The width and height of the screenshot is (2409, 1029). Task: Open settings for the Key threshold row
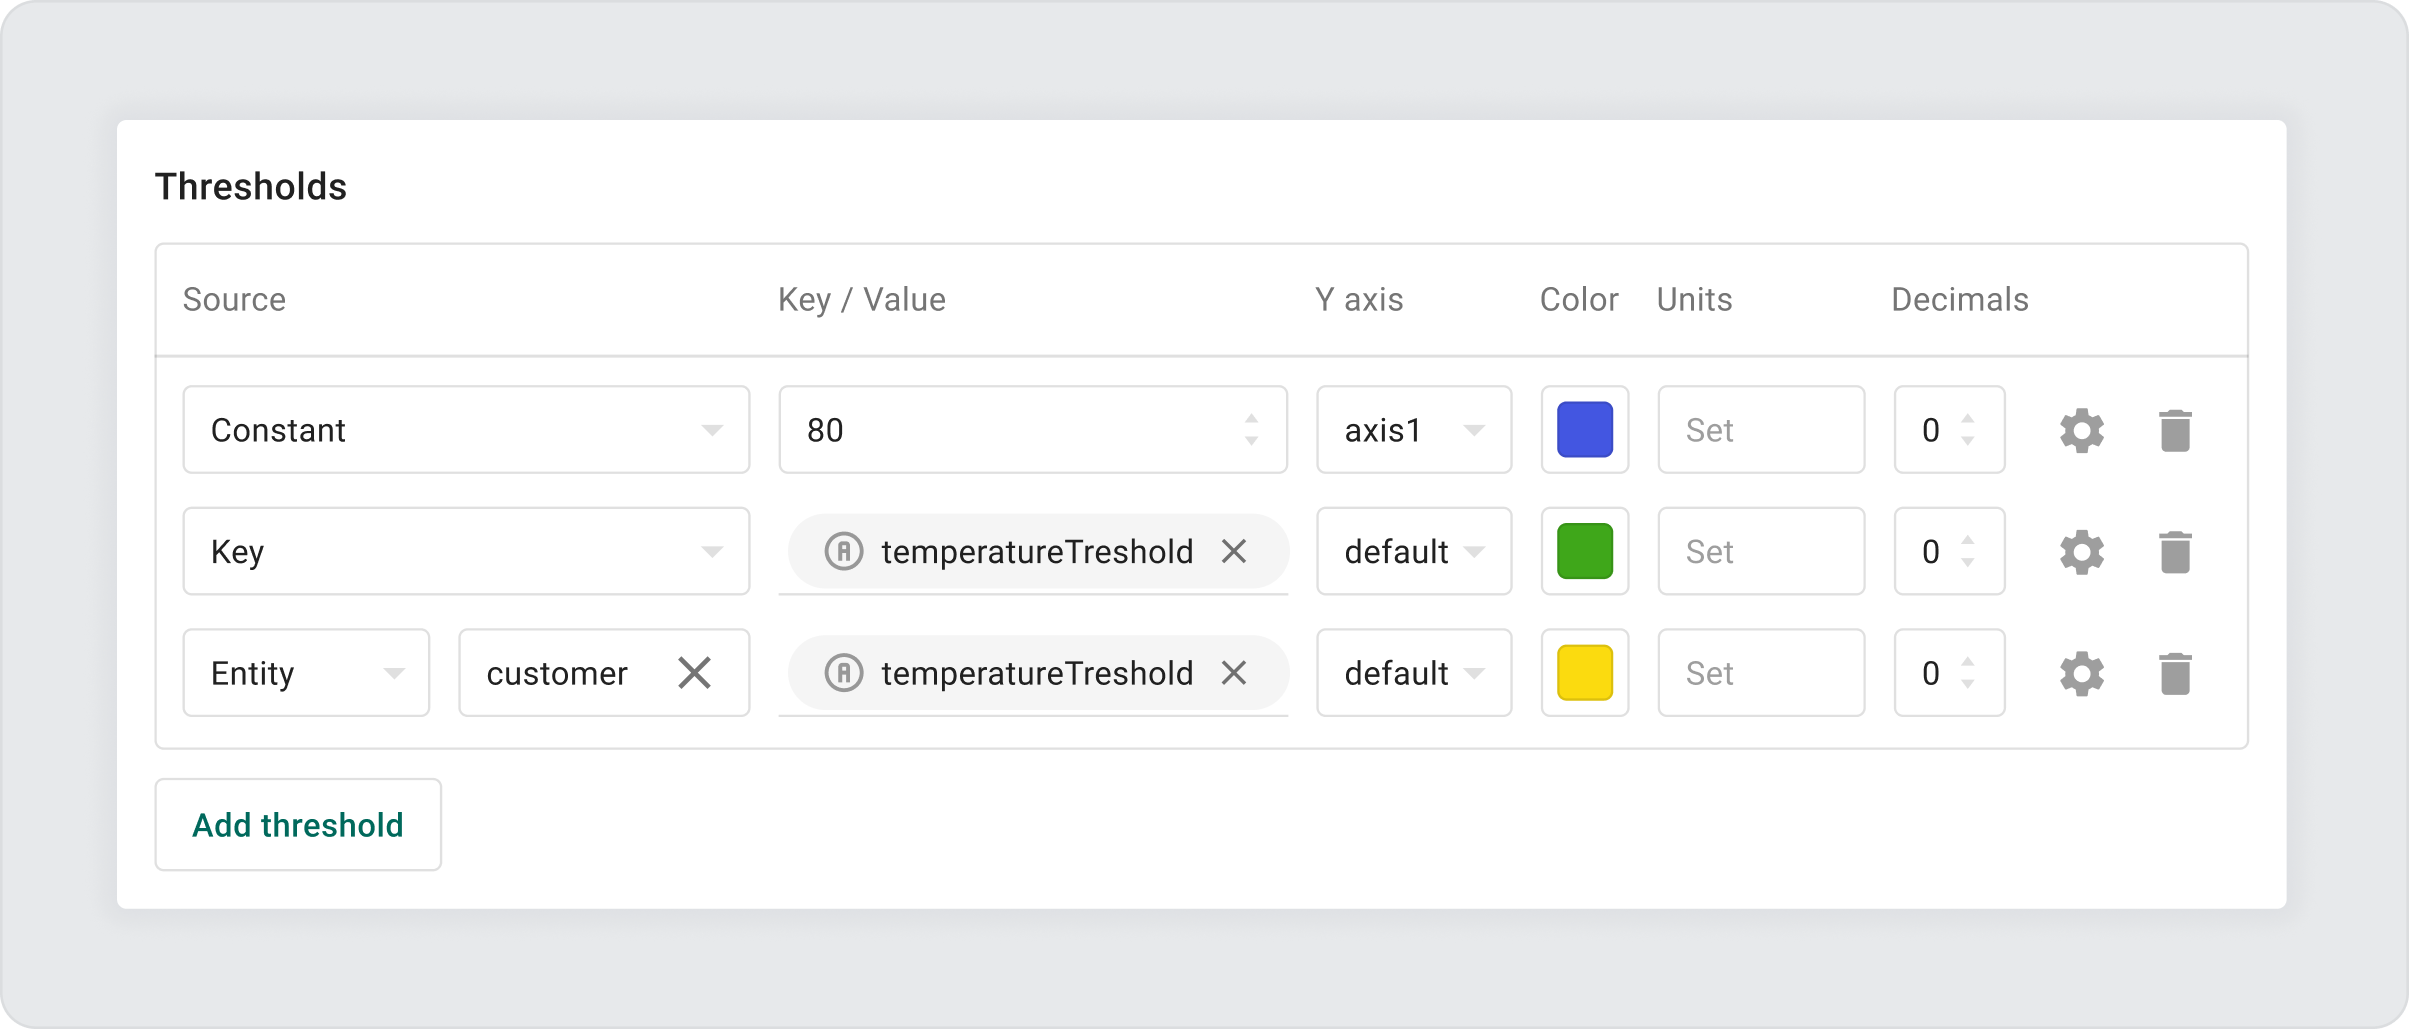2082,551
